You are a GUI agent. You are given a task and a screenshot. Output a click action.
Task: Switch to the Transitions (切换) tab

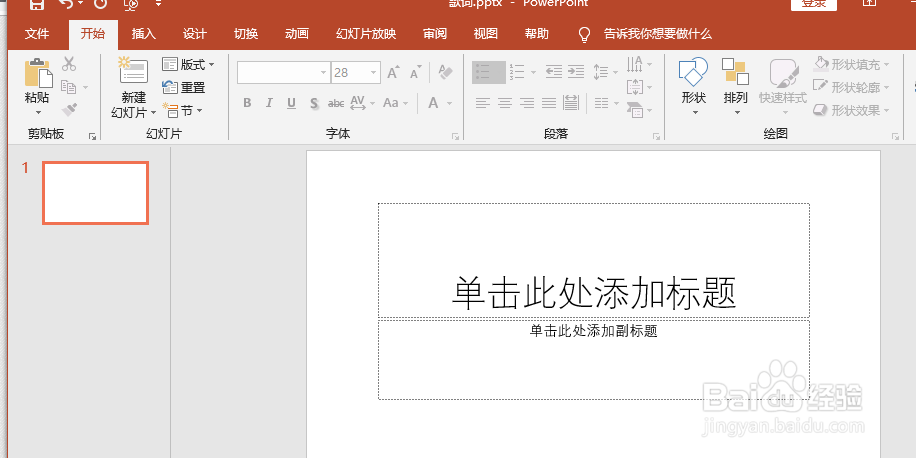click(246, 34)
